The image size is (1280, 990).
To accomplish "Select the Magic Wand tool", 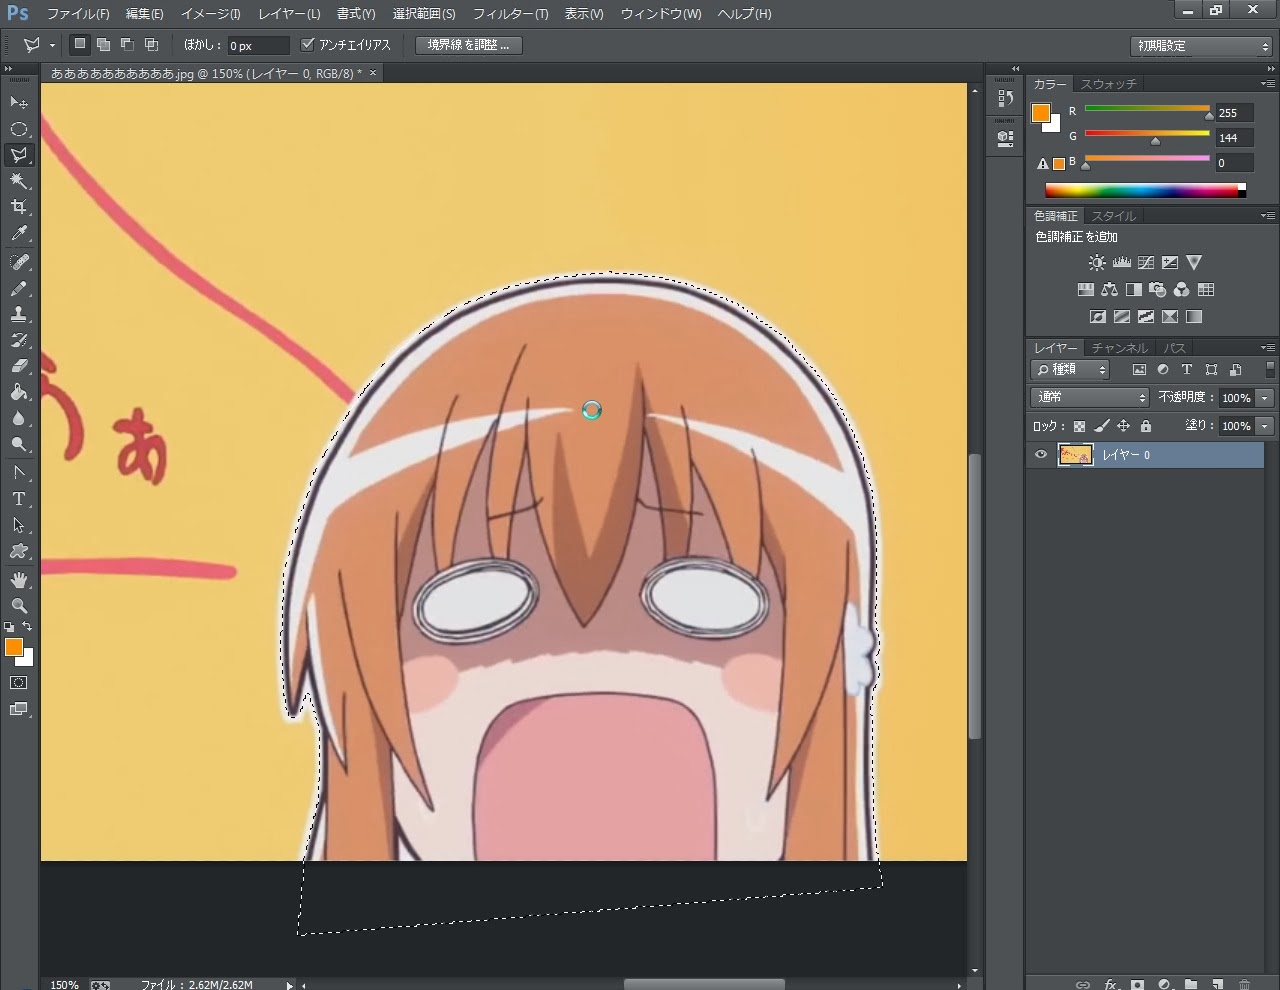I will (19, 181).
